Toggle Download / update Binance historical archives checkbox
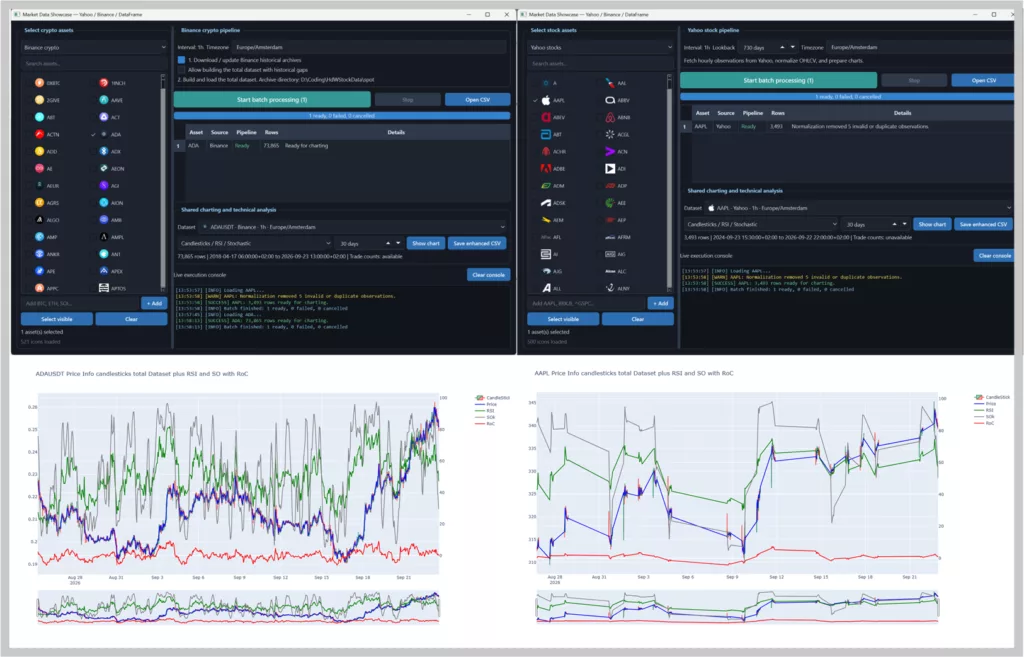 (x=182, y=59)
